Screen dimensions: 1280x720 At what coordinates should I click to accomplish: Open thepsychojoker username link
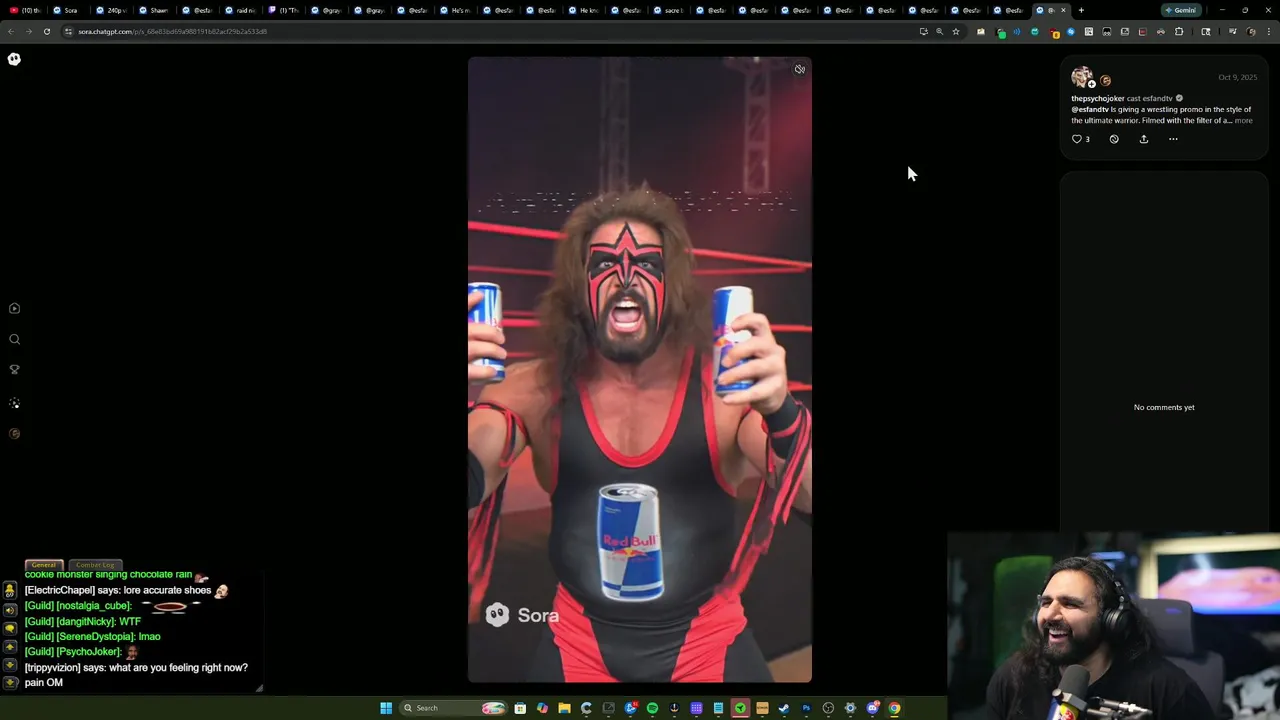point(1097,98)
